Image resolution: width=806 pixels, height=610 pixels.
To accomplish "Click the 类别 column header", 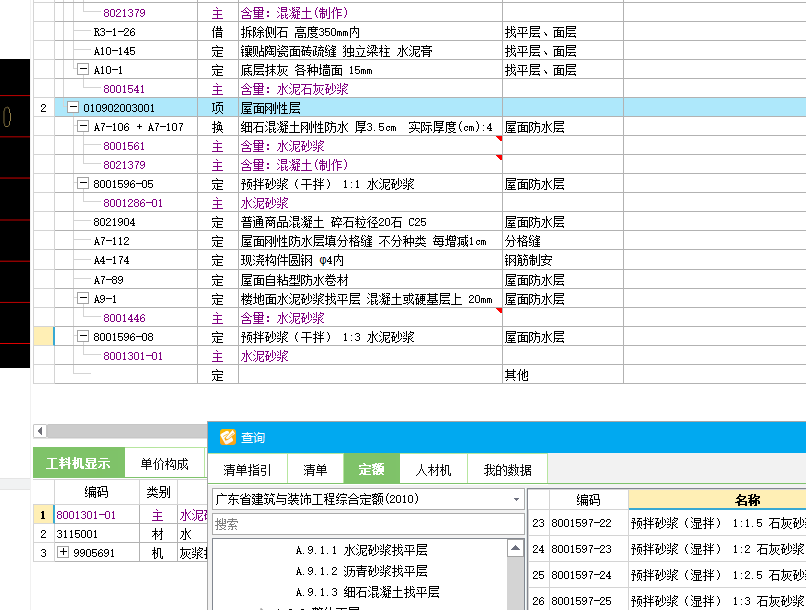I will click(x=158, y=492).
